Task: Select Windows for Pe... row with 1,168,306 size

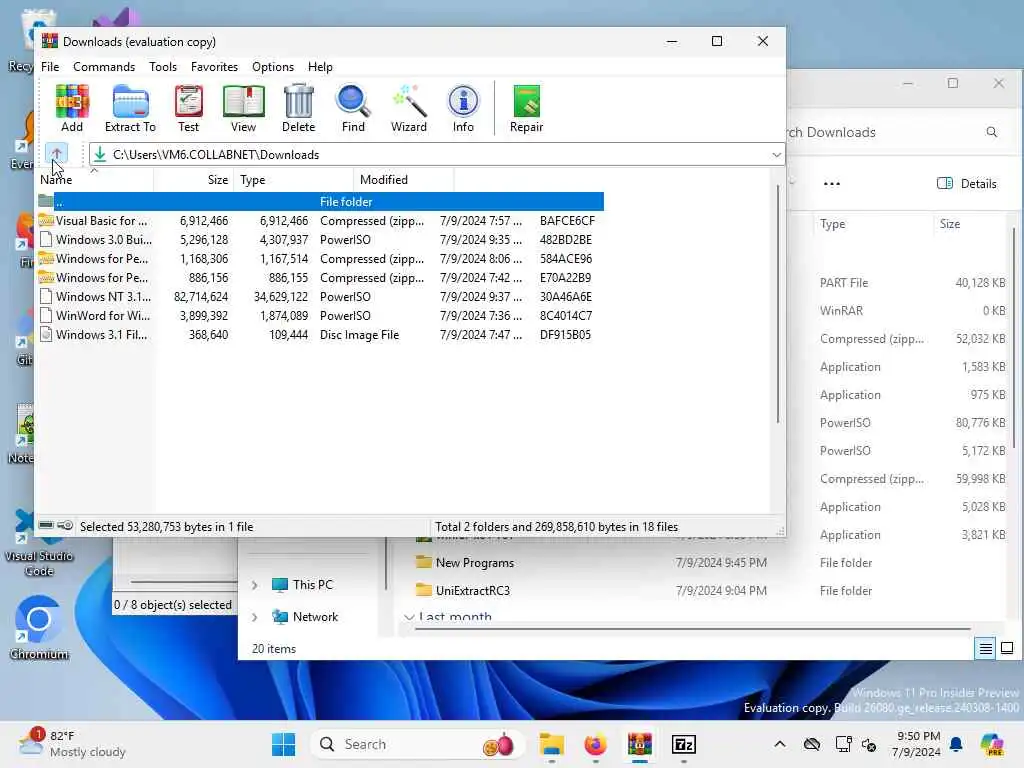Action: [321, 259]
